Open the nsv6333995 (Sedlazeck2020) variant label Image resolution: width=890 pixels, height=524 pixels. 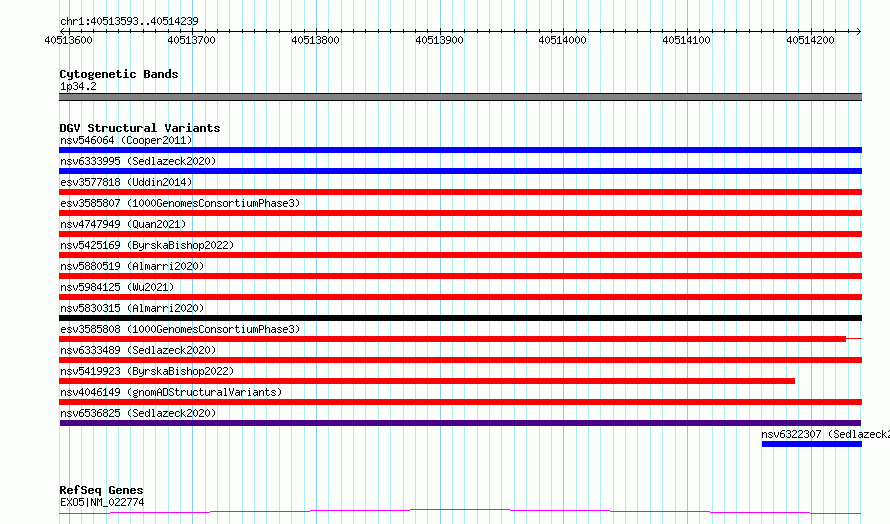[x=138, y=161]
